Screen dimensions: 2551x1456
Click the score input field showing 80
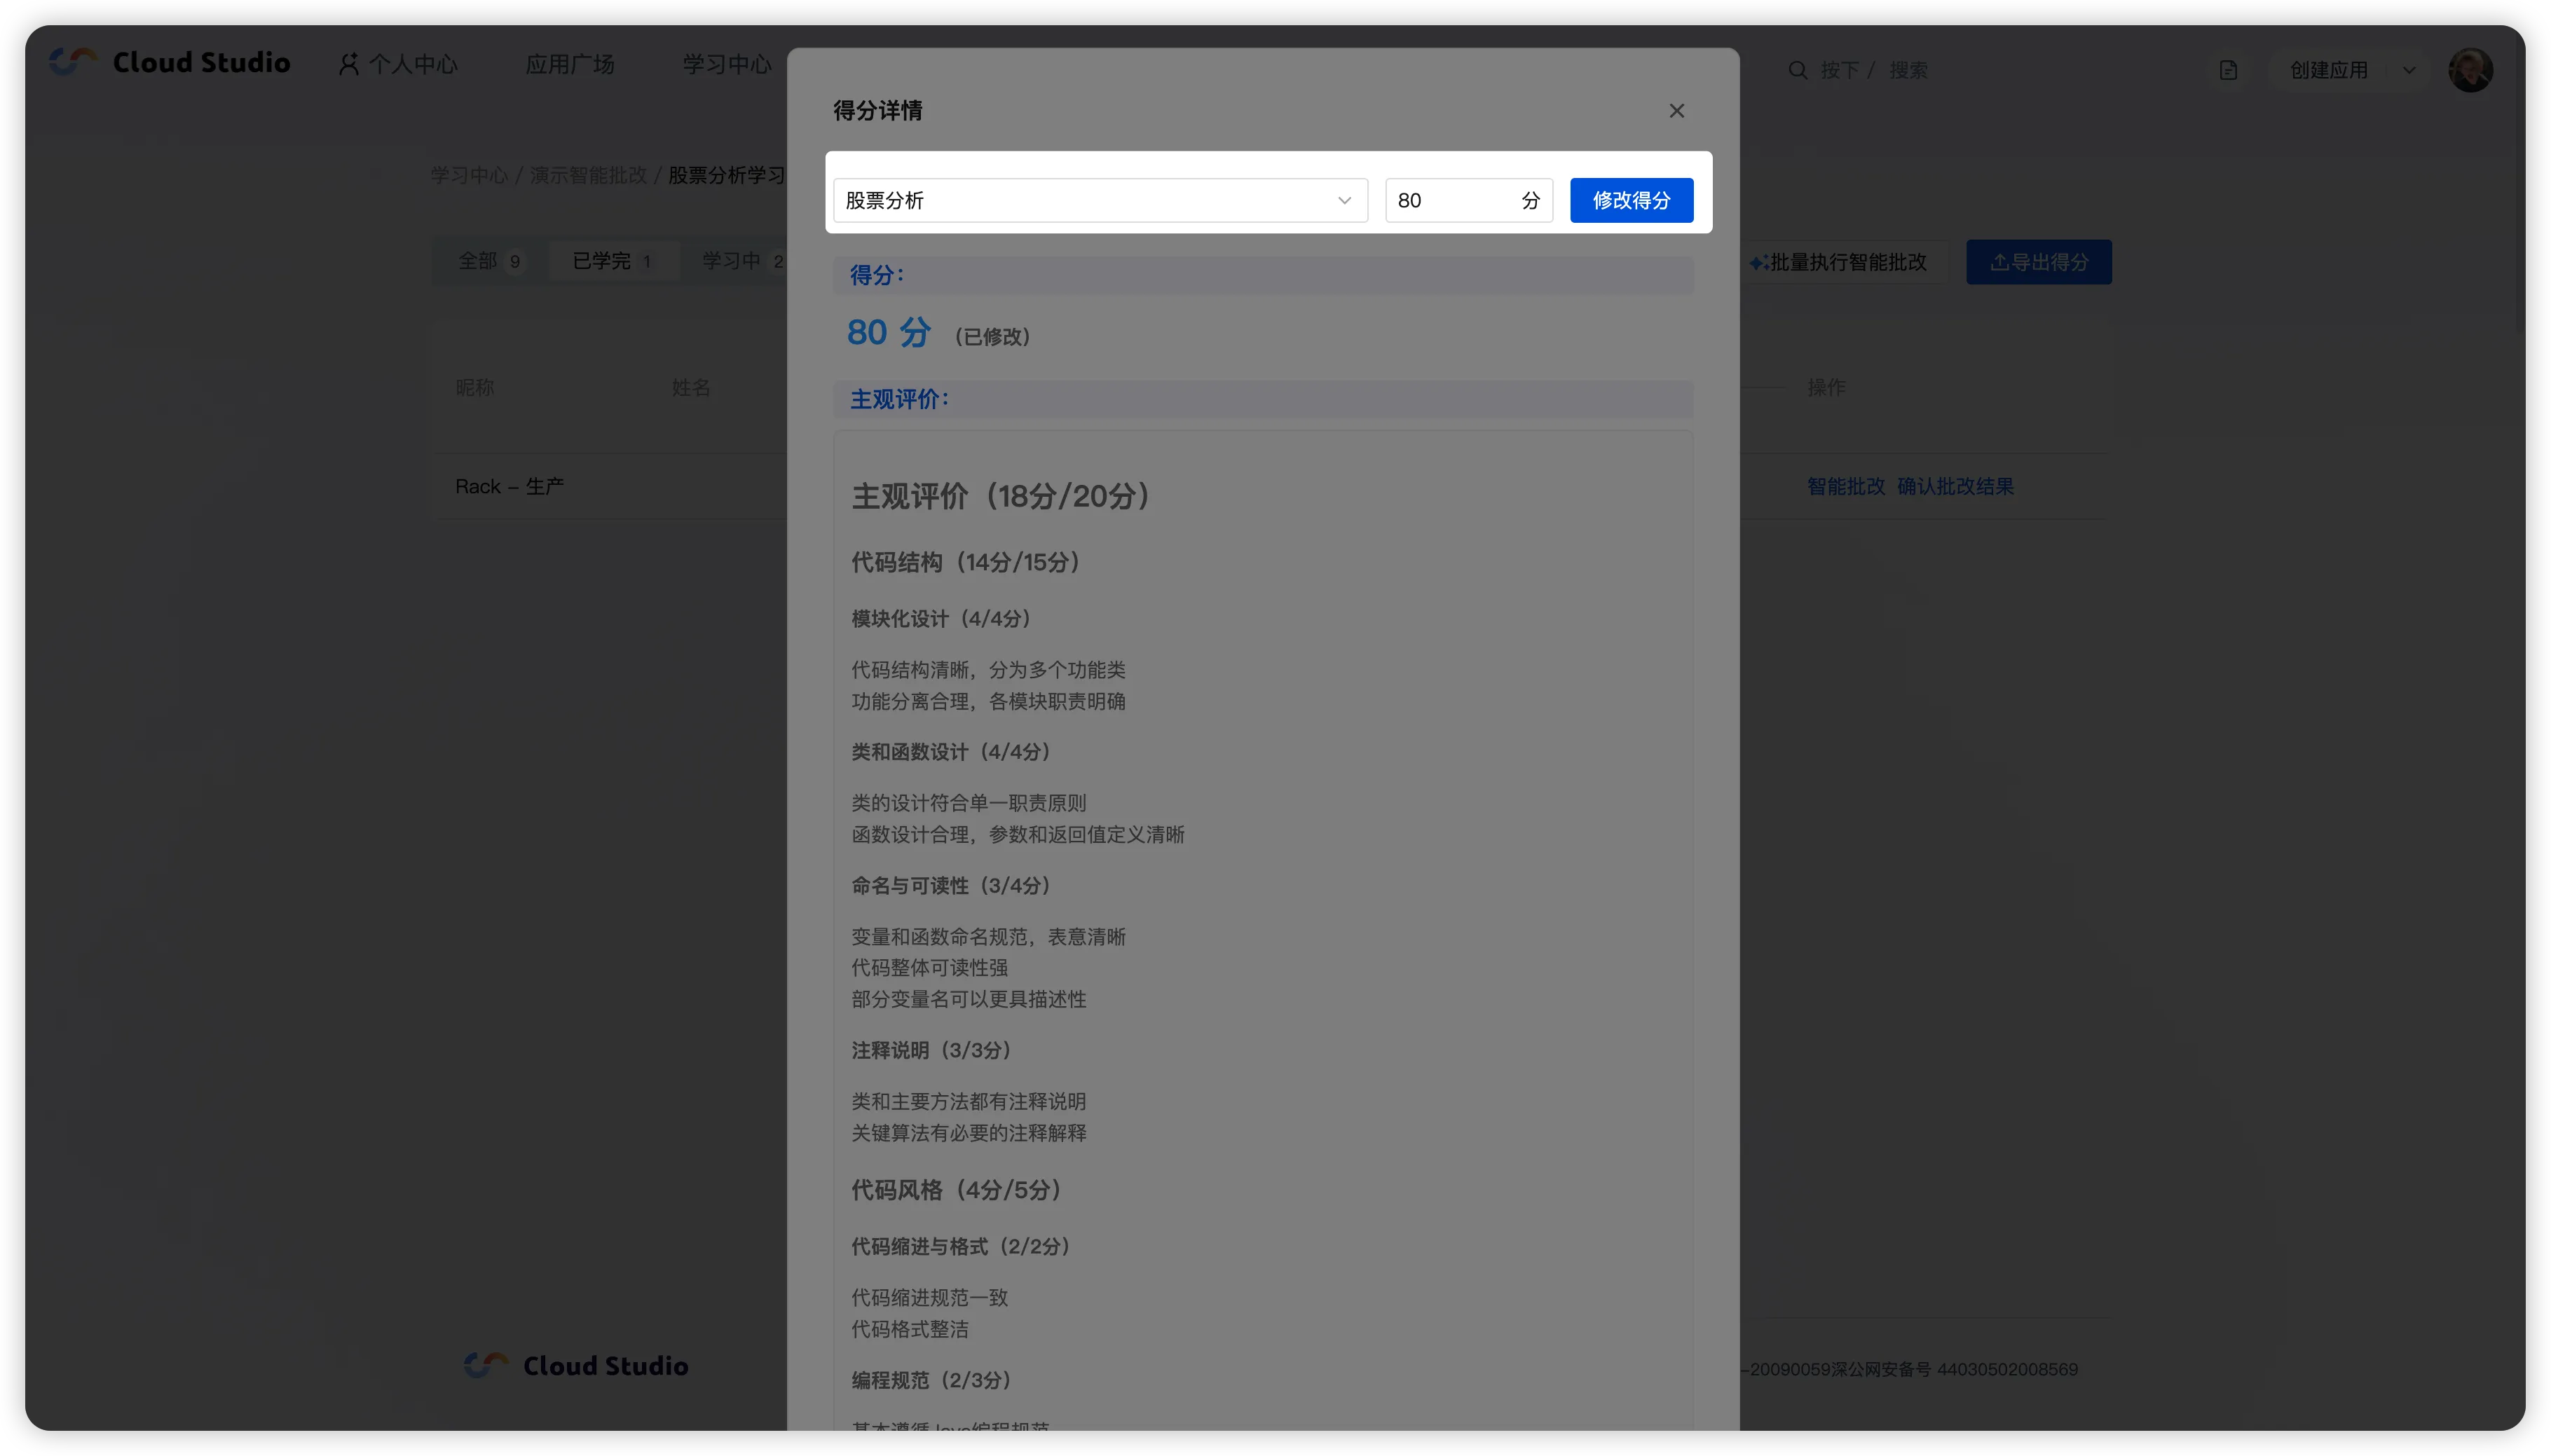coord(1450,200)
